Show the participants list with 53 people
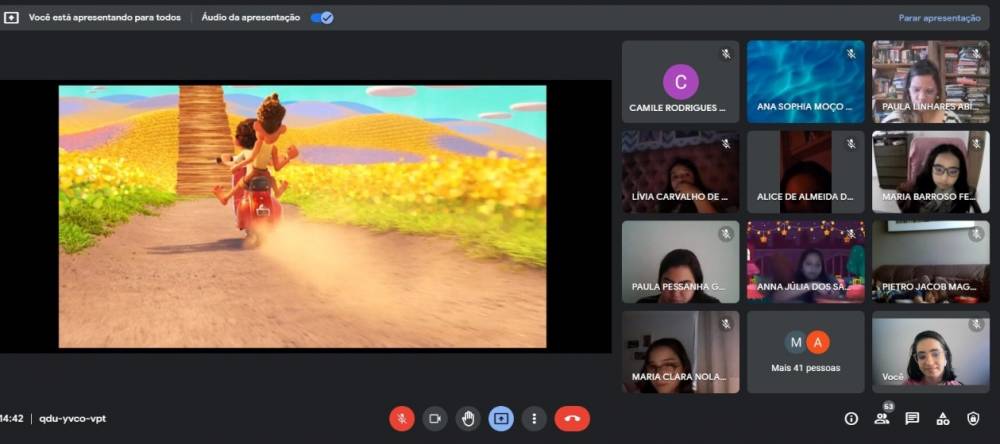Screen dimensions: 1000x444 point(881,418)
